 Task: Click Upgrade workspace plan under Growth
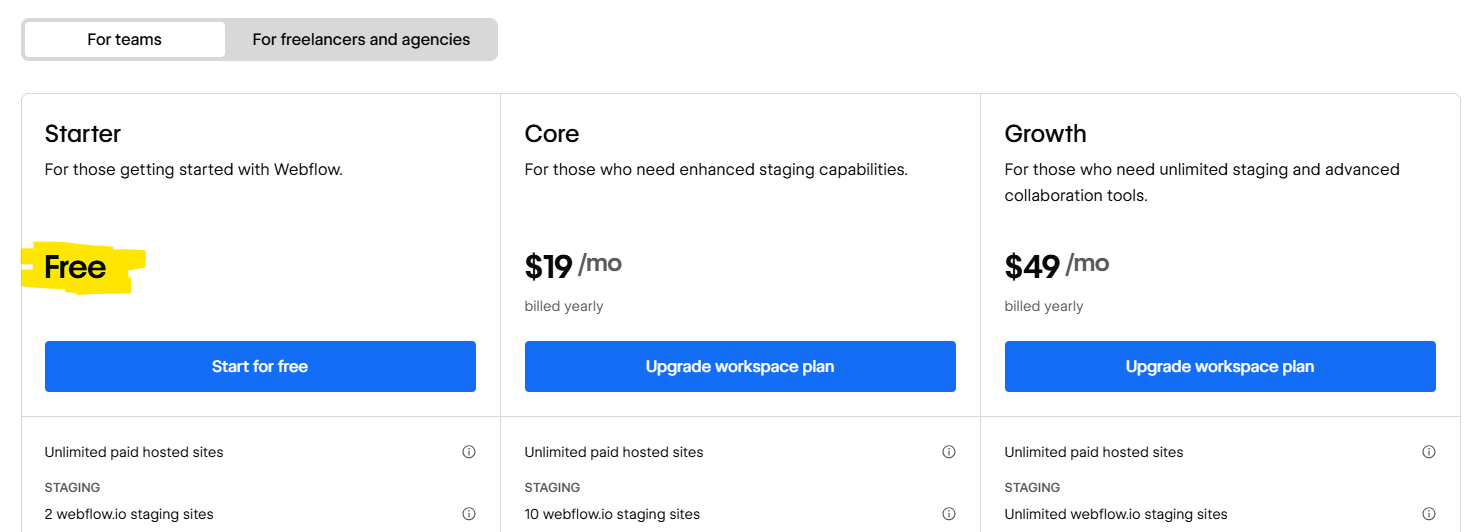tap(1220, 366)
